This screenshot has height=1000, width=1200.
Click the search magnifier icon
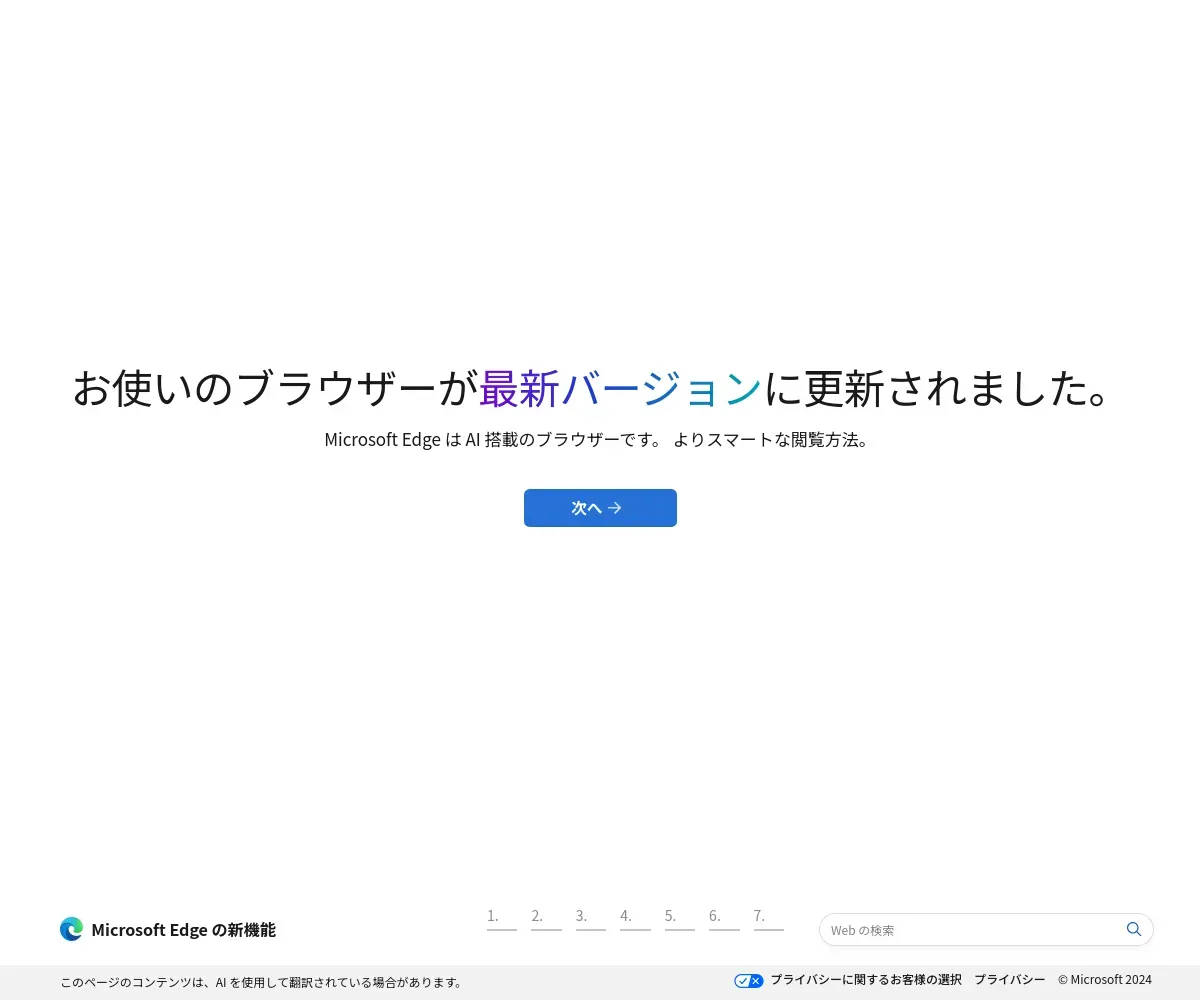point(1134,929)
